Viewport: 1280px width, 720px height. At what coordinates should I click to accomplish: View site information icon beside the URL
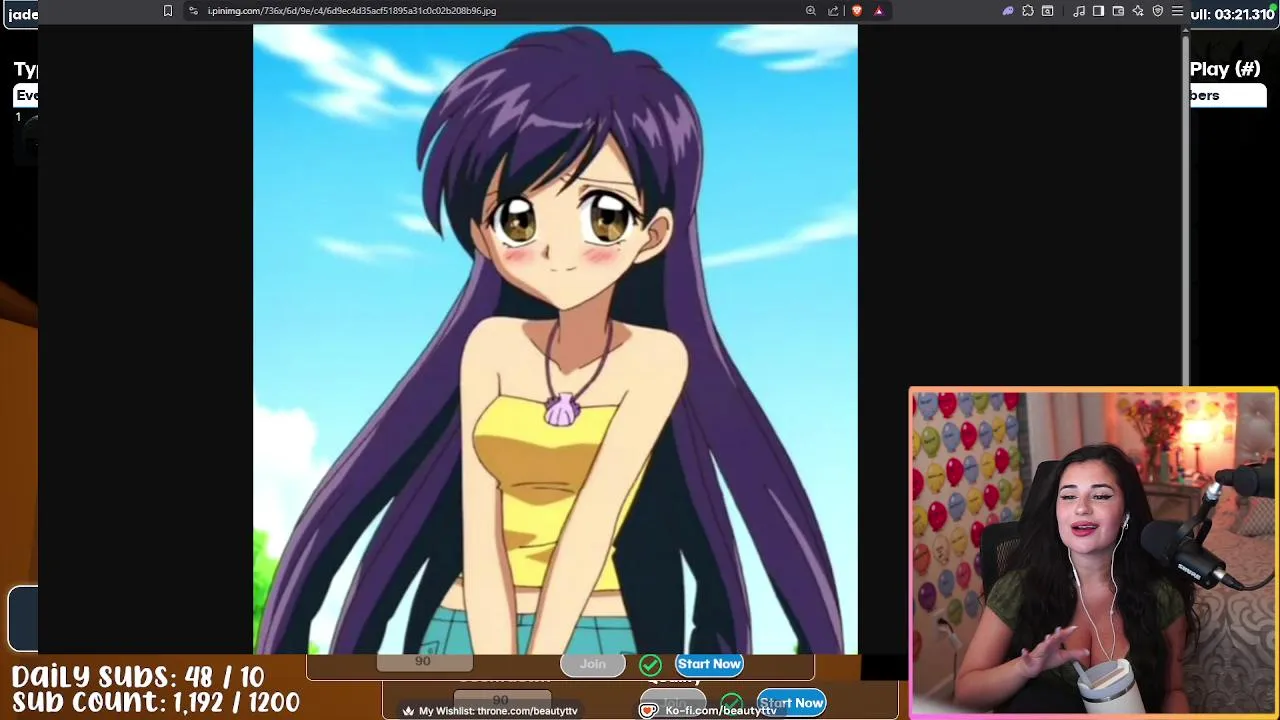click(193, 11)
